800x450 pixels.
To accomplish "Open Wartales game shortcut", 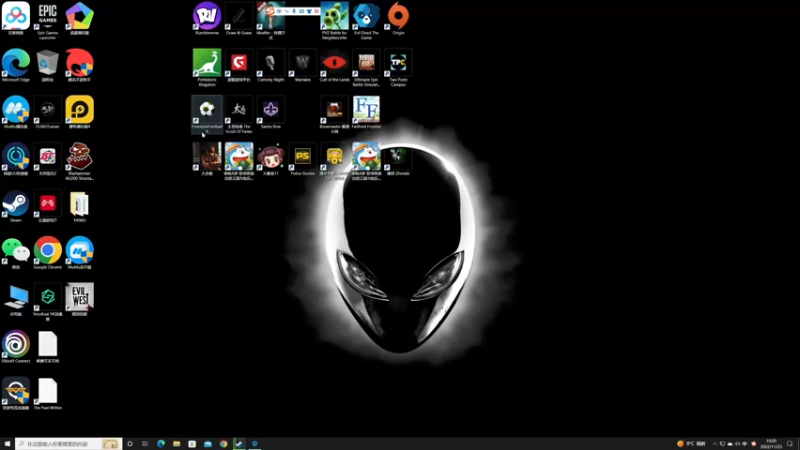I will 303,65.
